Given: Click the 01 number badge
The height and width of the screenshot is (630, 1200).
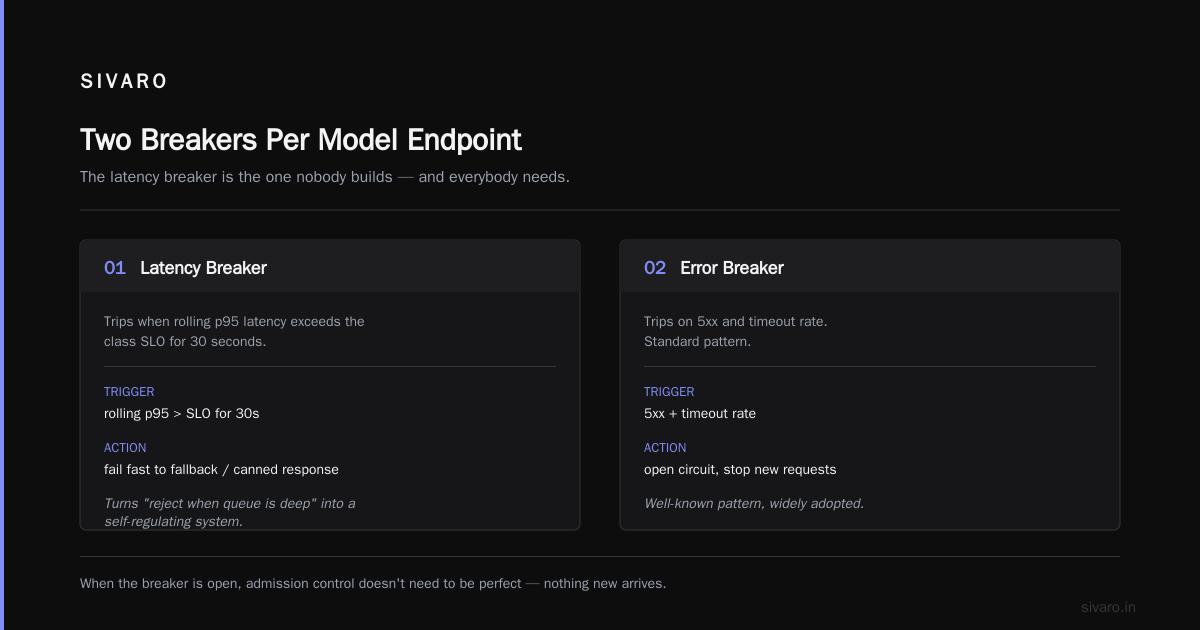Looking at the screenshot, I should tap(115, 268).
